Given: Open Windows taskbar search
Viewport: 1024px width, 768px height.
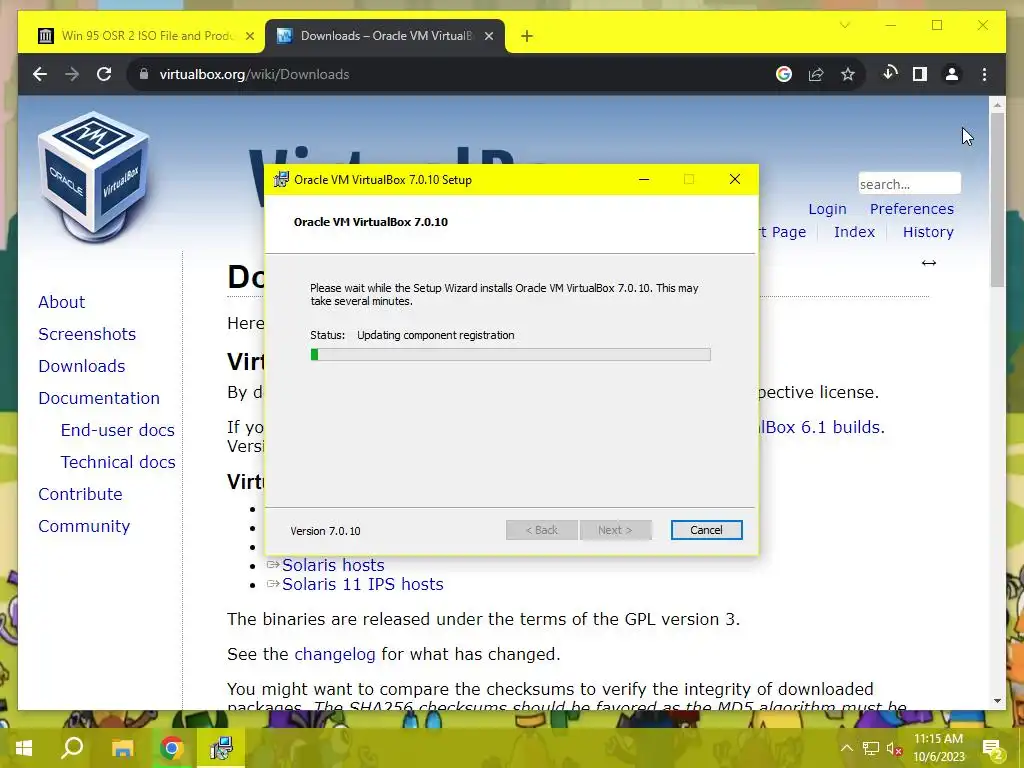Looking at the screenshot, I should tap(72, 748).
